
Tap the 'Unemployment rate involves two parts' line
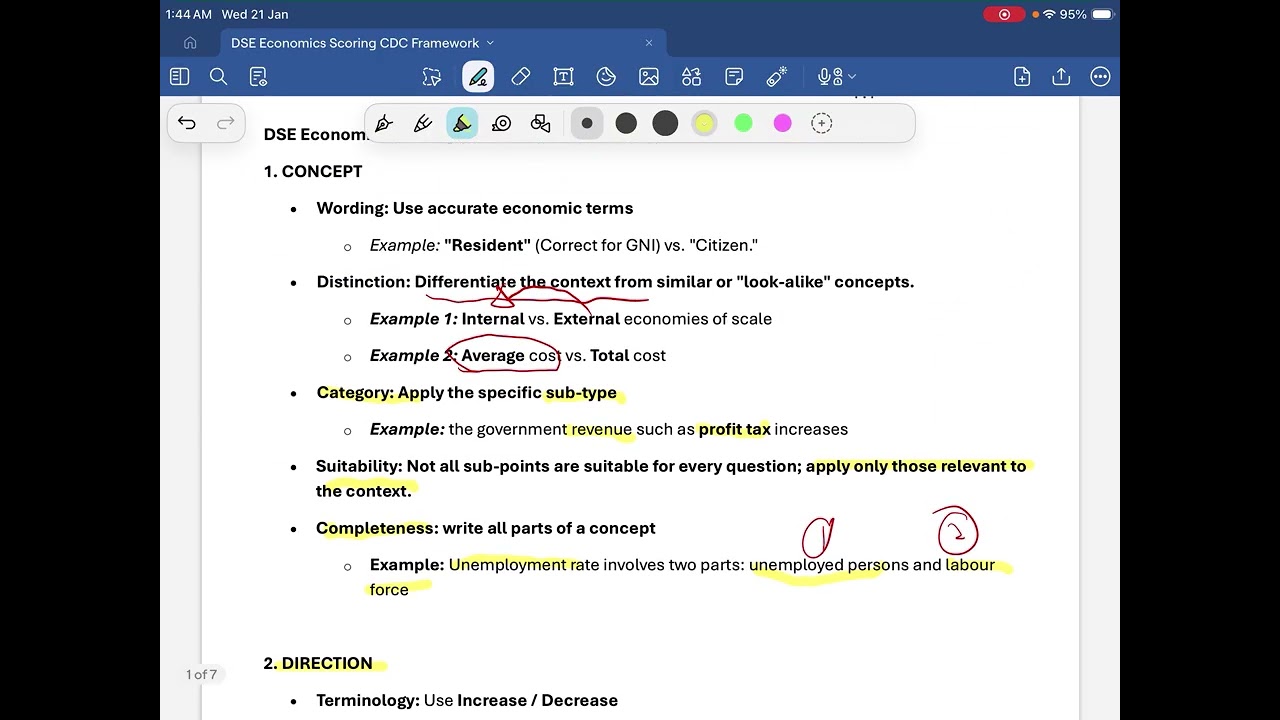(x=683, y=577)
